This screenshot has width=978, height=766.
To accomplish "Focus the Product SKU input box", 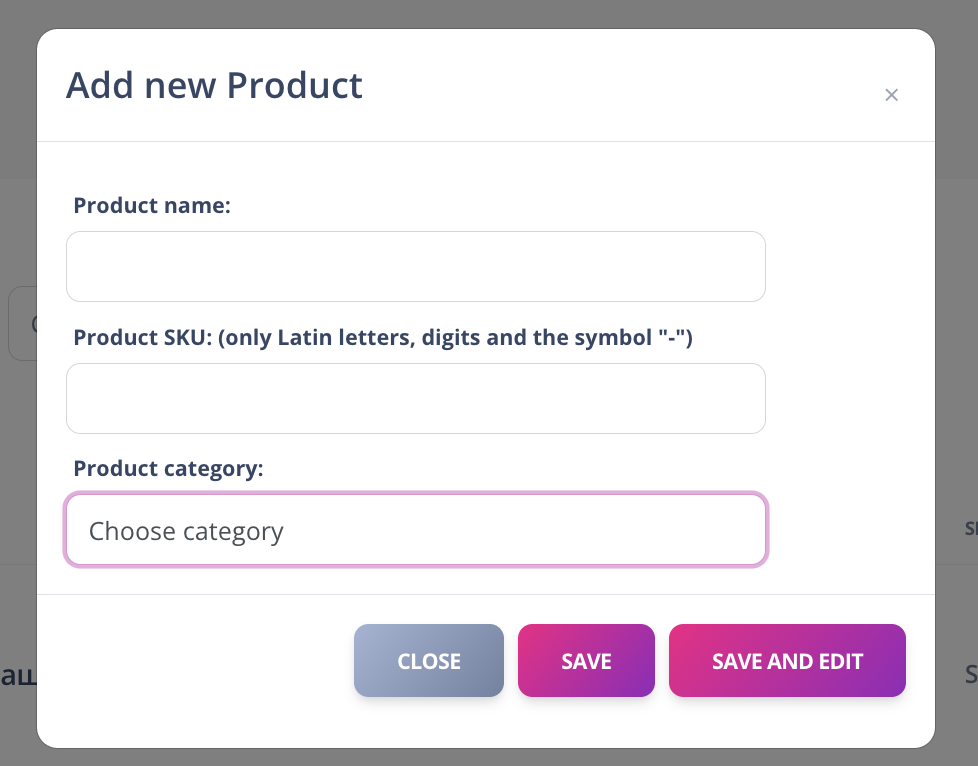I will (415, 398).
